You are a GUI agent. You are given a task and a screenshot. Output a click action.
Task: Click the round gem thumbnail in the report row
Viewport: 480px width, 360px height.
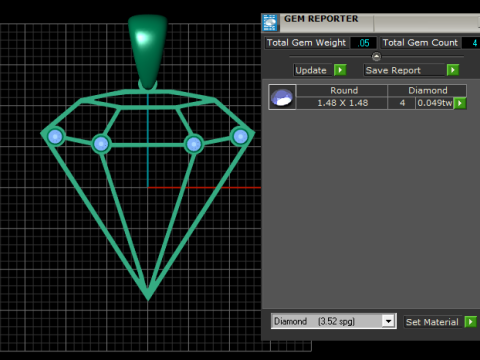pyautogui.click(x=282, y=97)
